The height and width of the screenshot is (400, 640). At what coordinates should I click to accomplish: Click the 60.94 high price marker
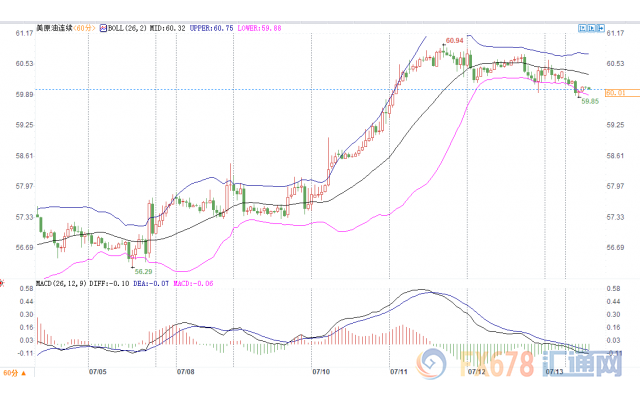pos(455,40)
